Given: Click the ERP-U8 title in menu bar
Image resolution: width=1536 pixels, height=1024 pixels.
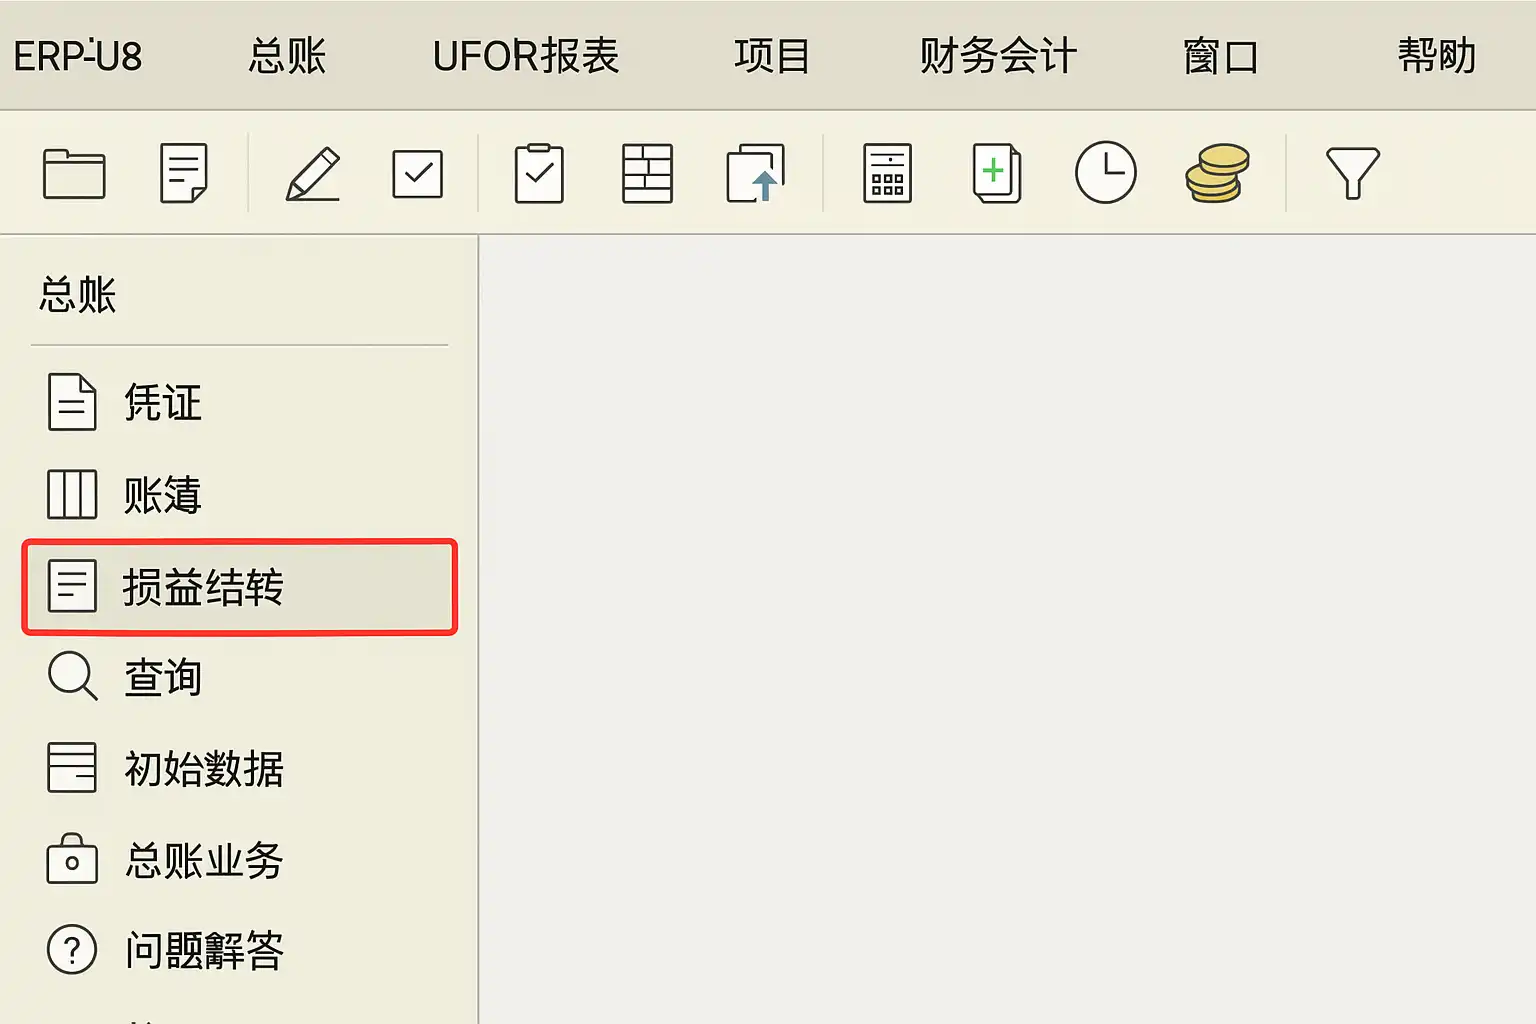Looking at the screenshot, I should click(x=78, y=56).
